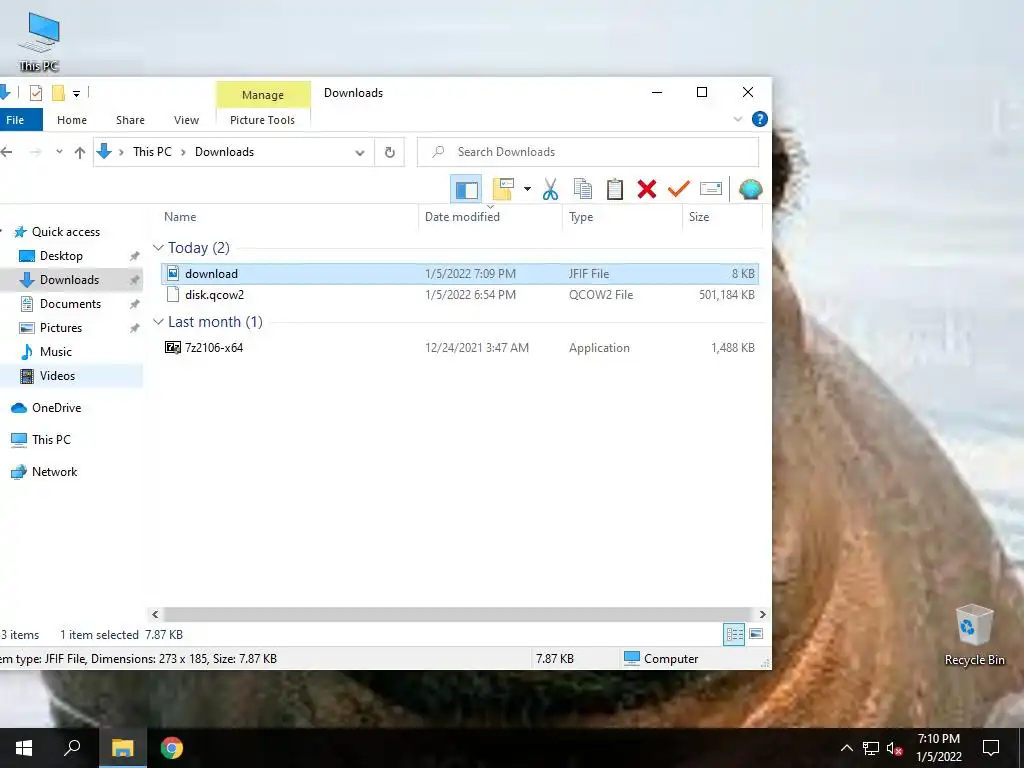Open the Explorer help question mark
The image size is (1024, 768).
[760, 120]
